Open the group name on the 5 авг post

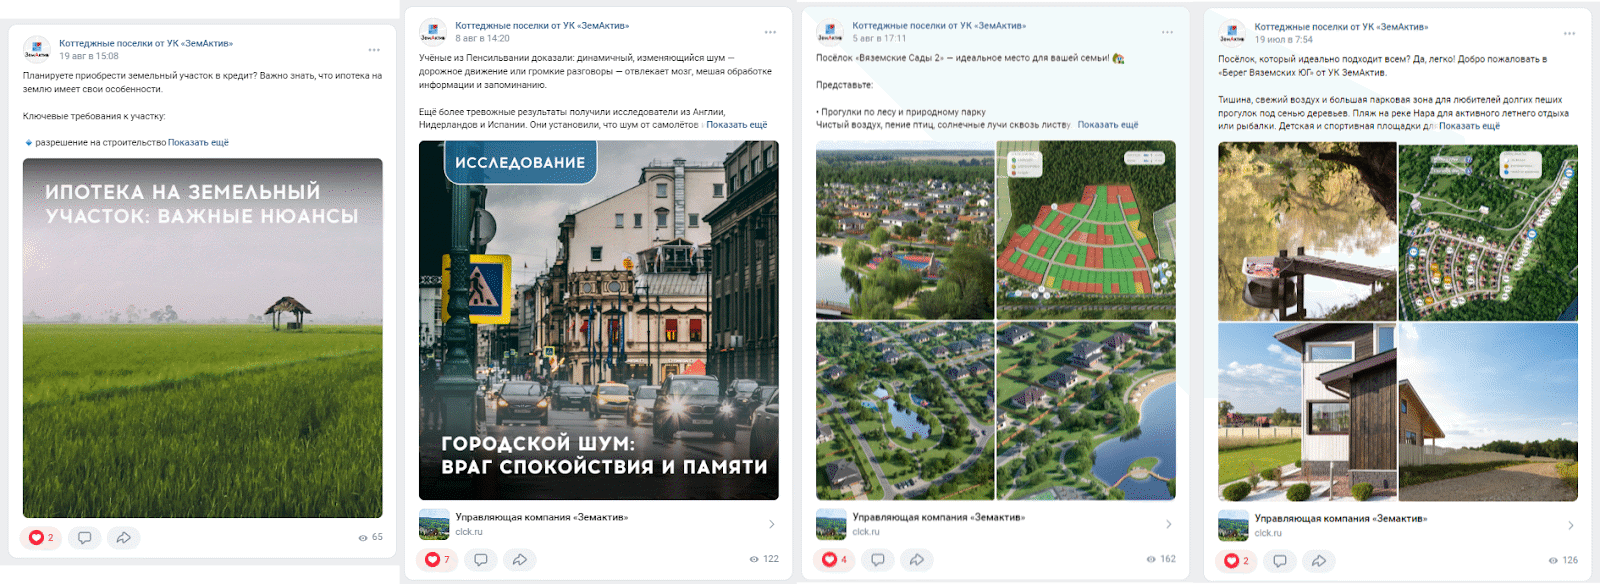pyautogui.click(x=938, y=26)
